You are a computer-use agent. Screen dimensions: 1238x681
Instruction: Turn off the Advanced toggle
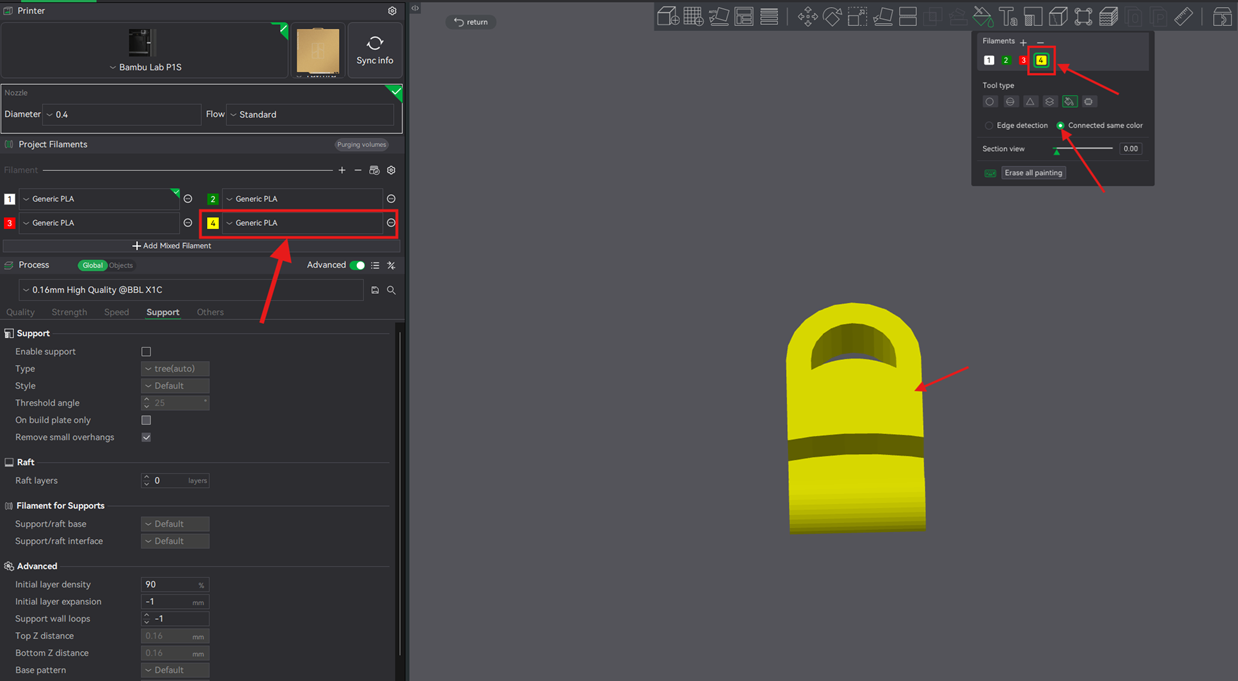[x=357, y=265]
